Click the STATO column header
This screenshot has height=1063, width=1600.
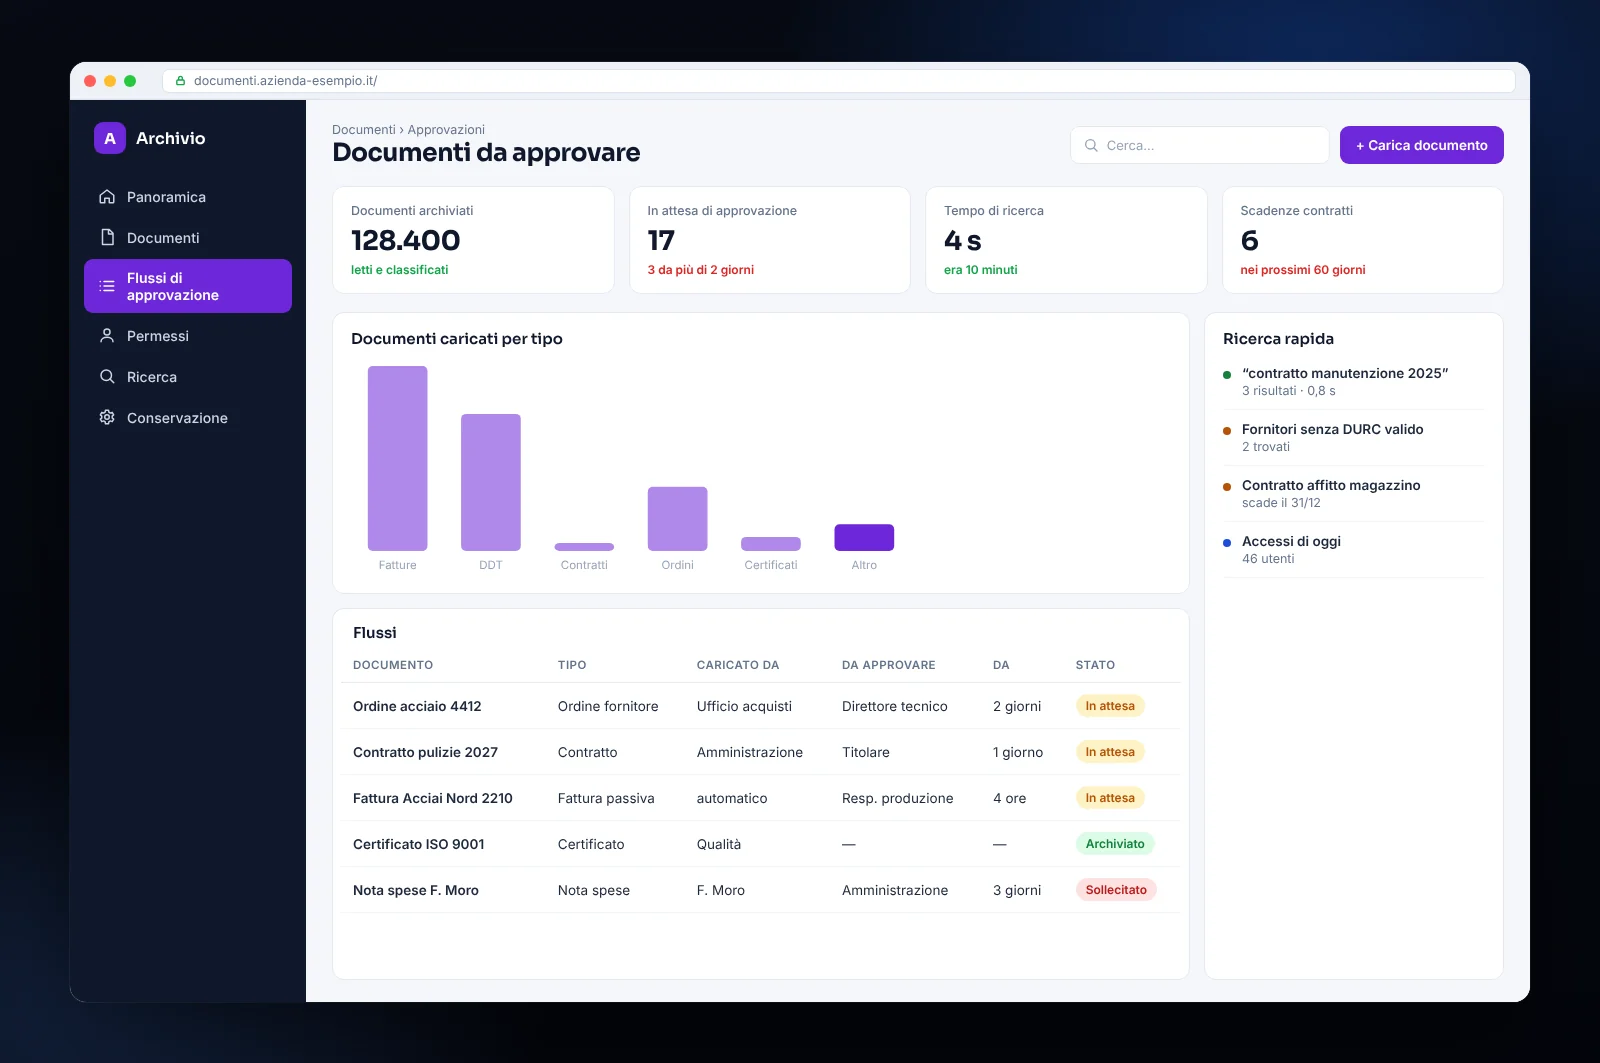1095,665
